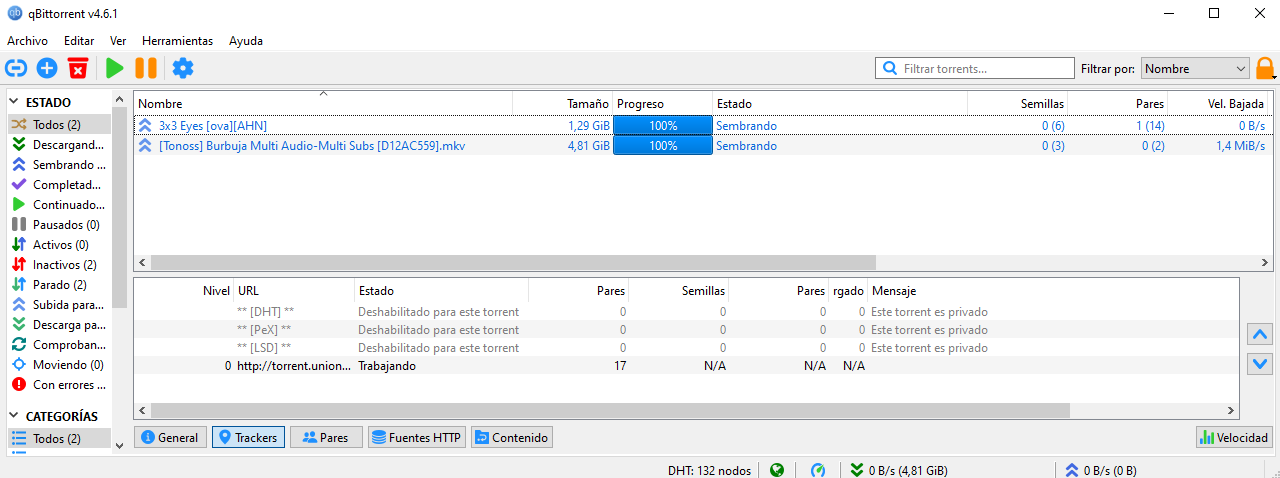Image resolution: width=1280 pixels, height=478 pixels.
Task: Select the ** [LSD] ** tracker row
Action: click(686, 348)
